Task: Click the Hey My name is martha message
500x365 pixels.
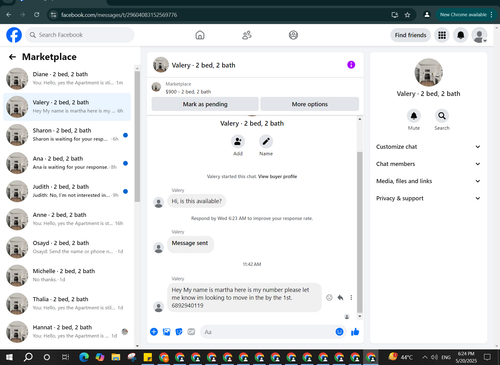Action: 244,298
